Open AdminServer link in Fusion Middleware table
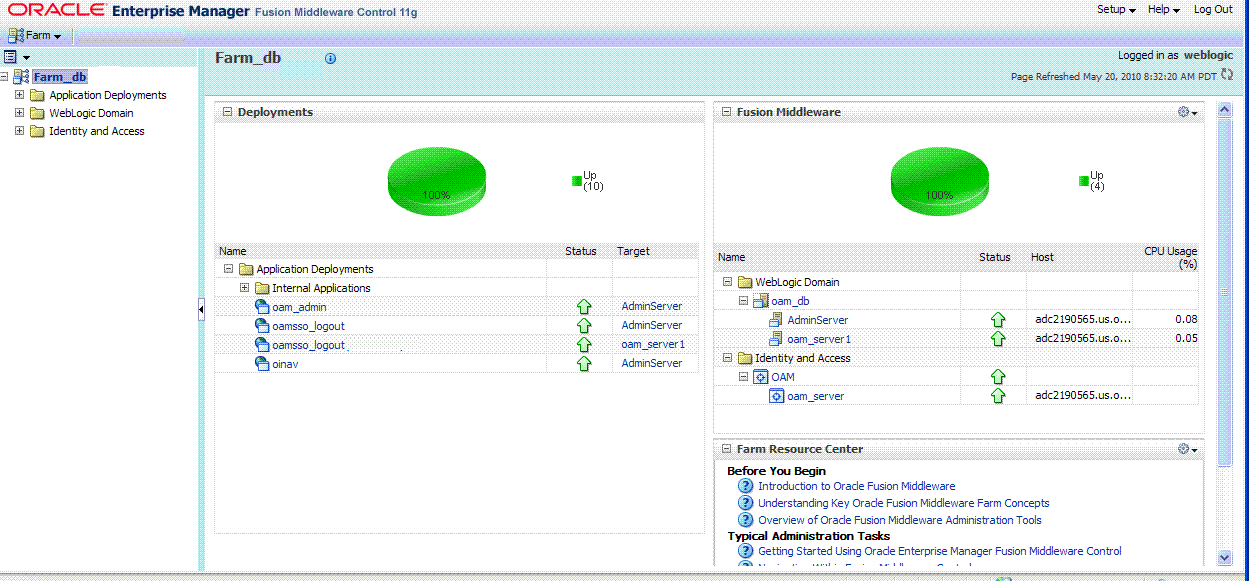The width and height of the screenshot is (1257, 581). tap(817, 320)
